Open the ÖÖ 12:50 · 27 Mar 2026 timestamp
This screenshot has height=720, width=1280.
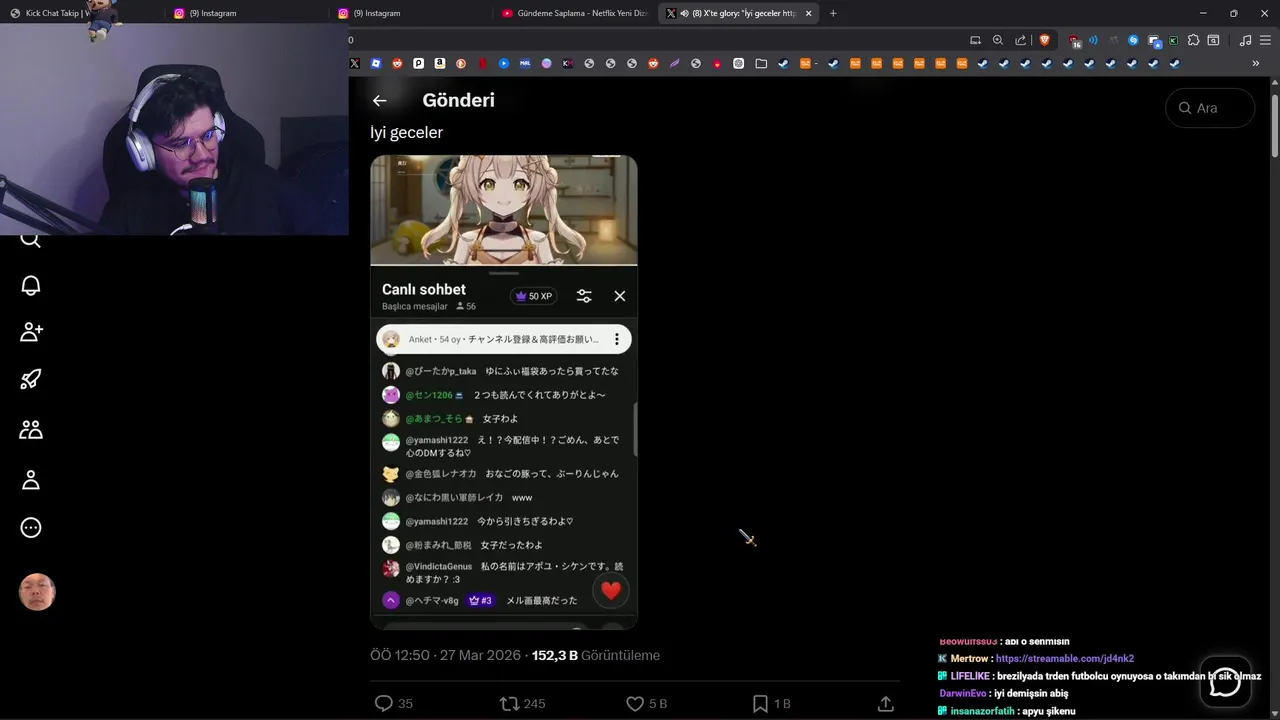click(x=446, y=655)
